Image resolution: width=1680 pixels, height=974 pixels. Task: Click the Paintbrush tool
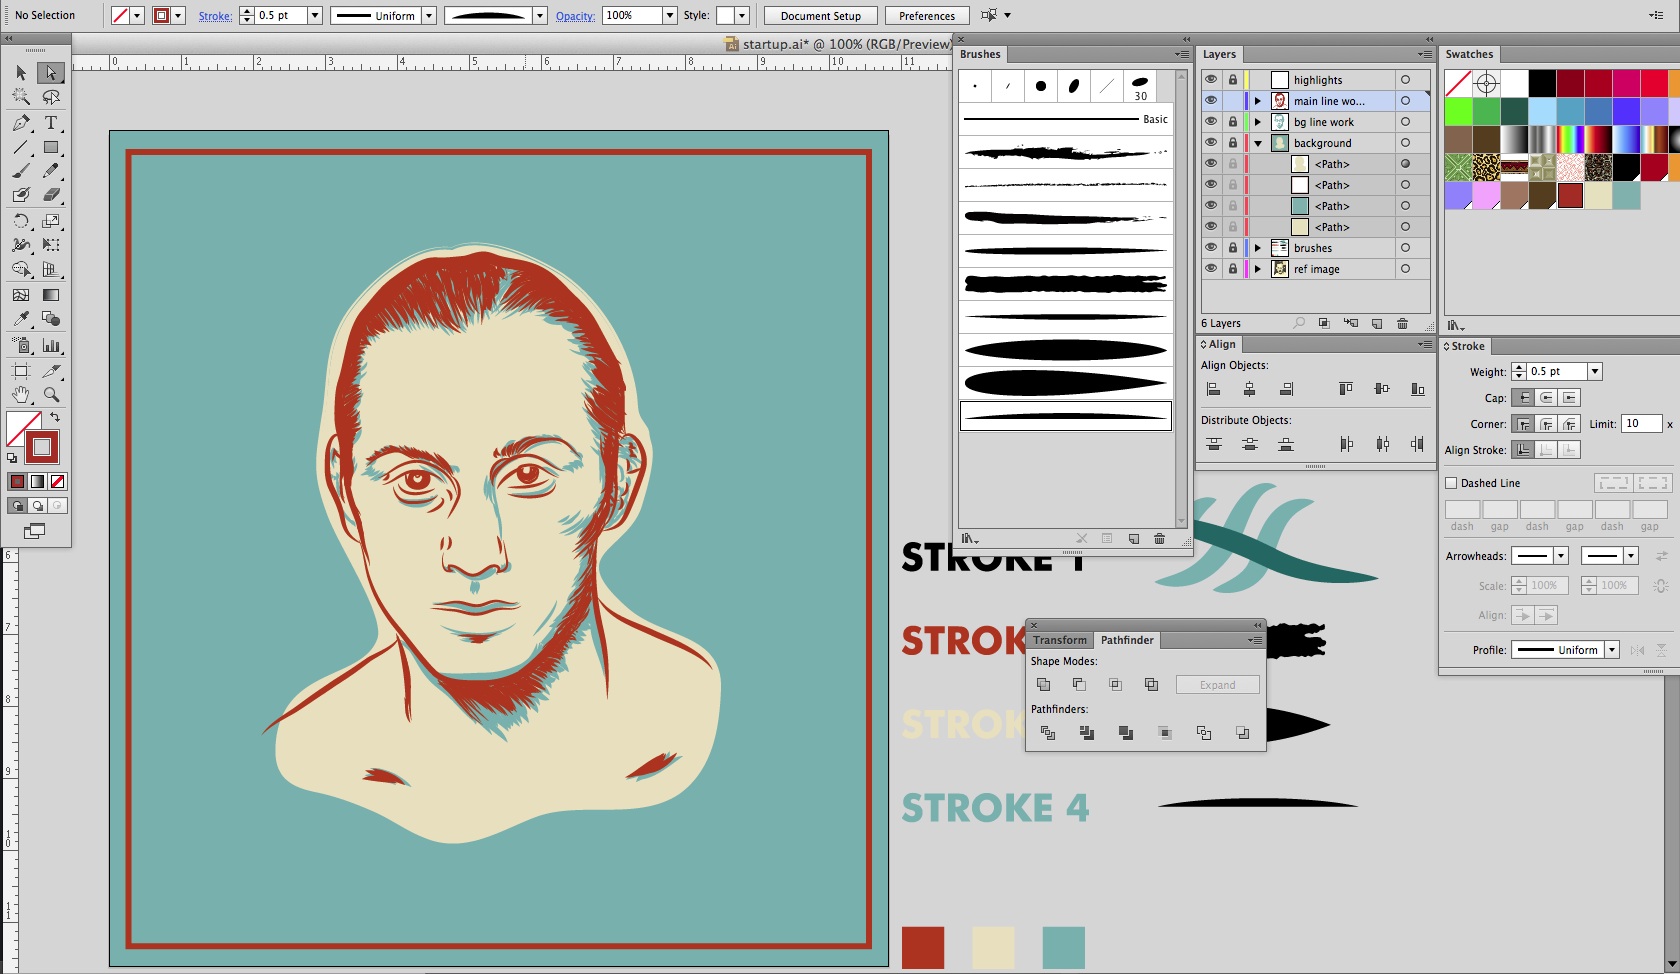tap(21, 171)
